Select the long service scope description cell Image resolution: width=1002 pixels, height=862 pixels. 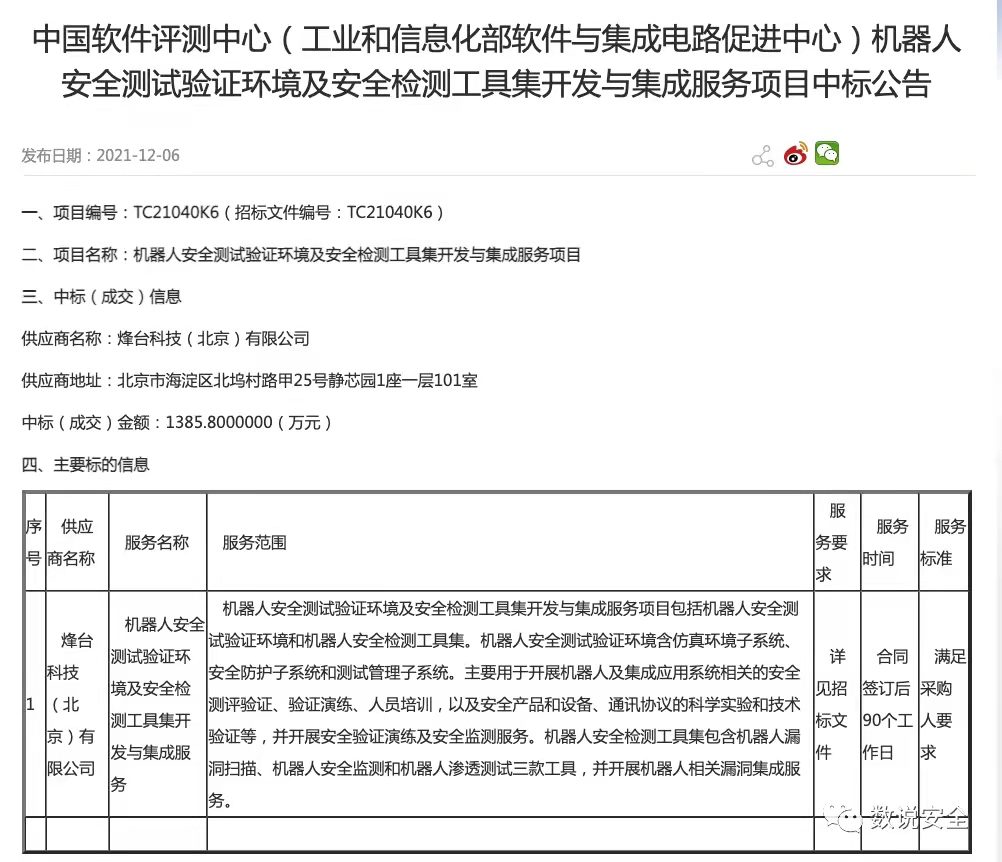[x=510, y=704]
